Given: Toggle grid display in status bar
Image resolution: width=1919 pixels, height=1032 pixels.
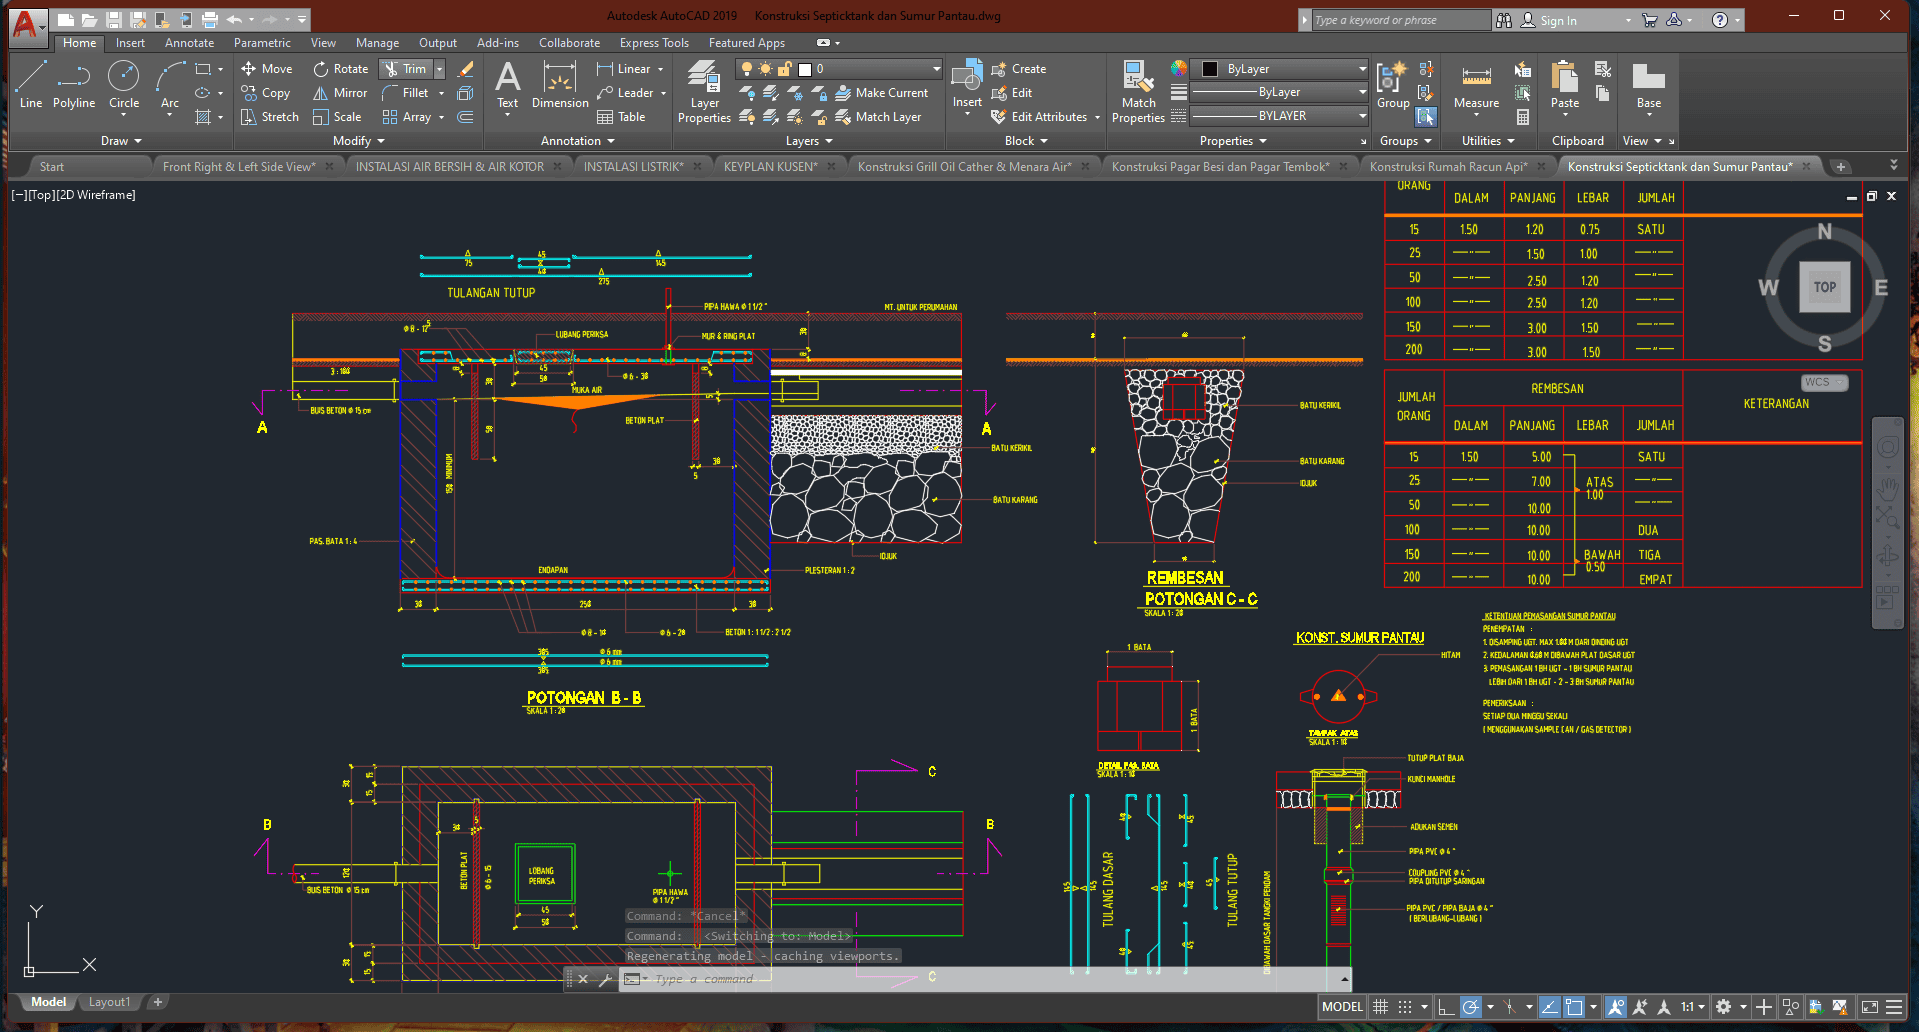Looking at the screenshot, I should point(1381,1007).
